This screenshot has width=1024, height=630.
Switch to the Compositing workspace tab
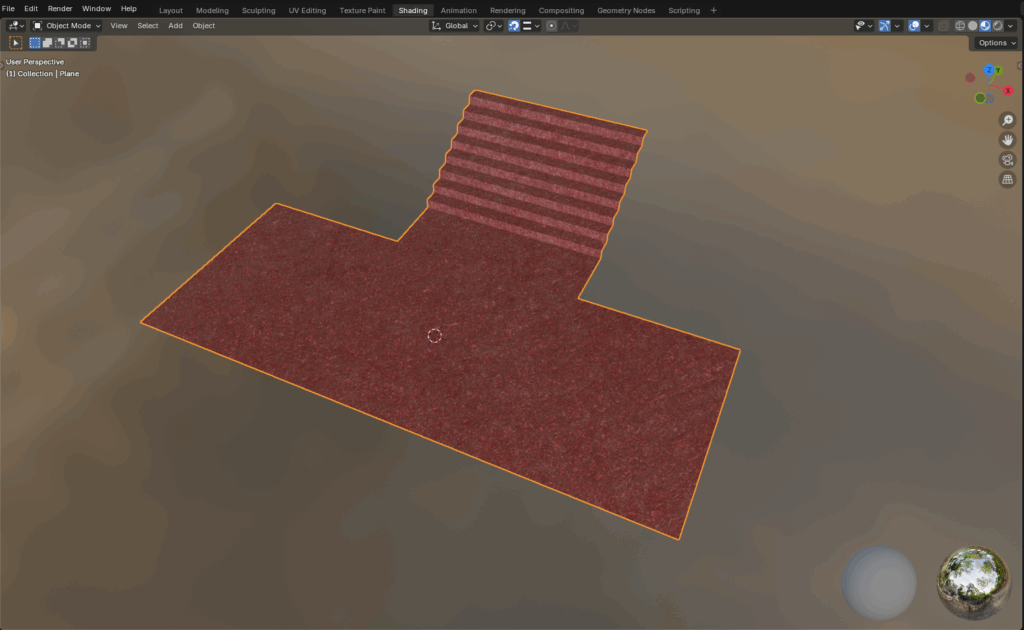pos(561,10)
